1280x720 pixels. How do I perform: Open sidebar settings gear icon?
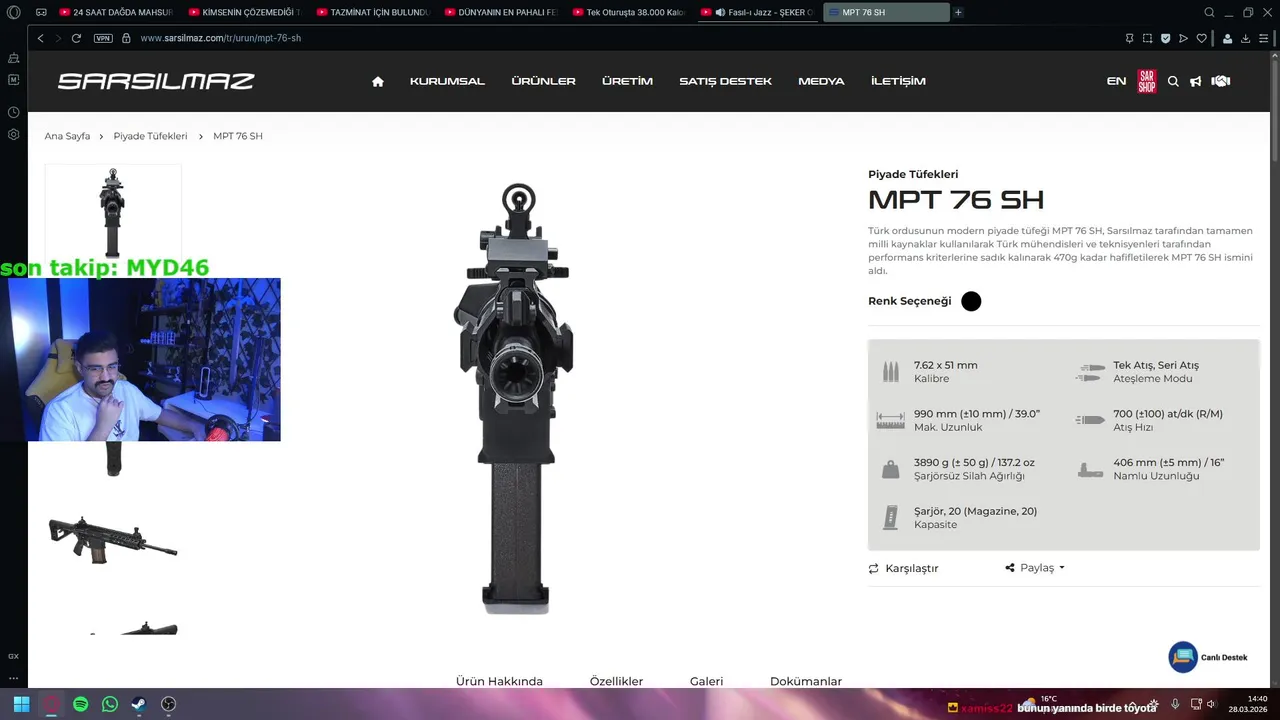coord(13,134)
